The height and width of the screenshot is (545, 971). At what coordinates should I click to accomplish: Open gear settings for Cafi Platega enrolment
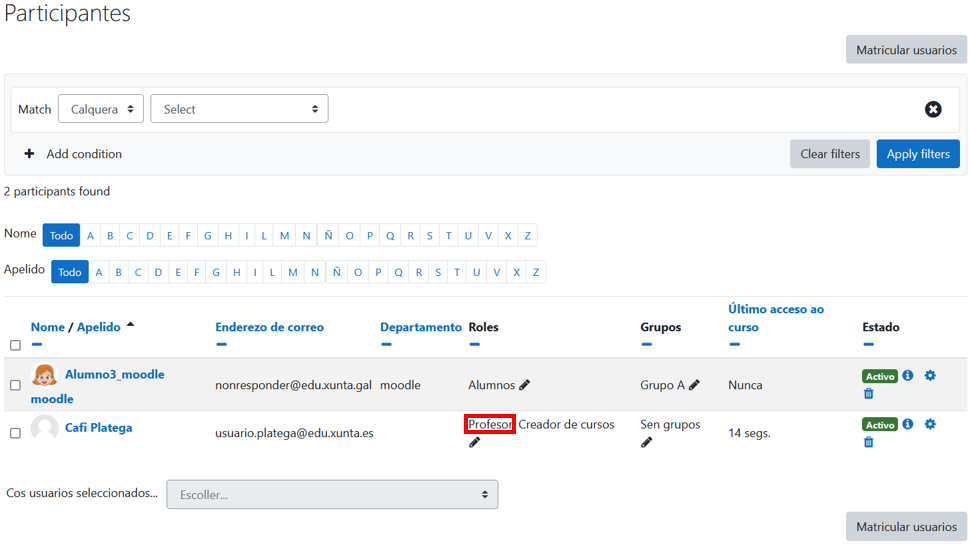[930, 424]
